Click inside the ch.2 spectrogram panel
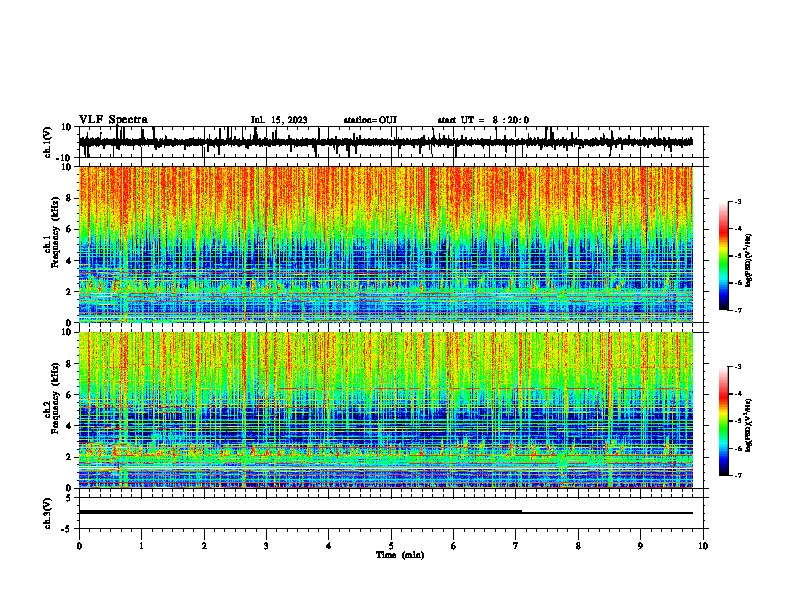 386,410
